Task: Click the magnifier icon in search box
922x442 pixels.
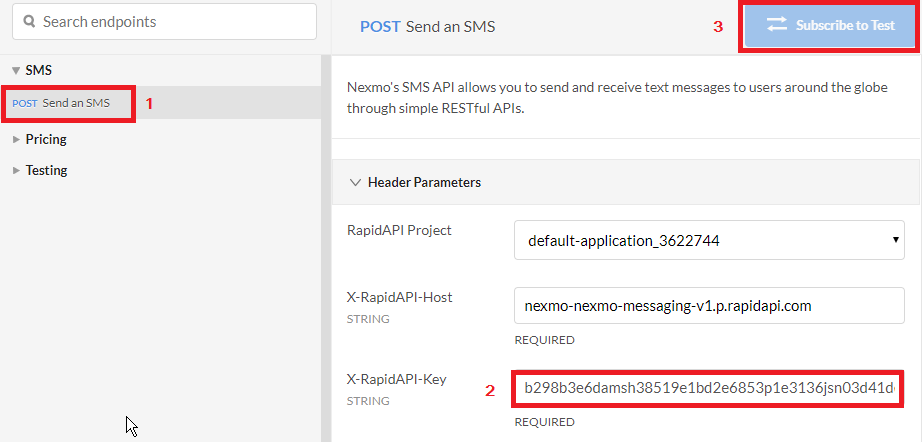Action: click(28, 22)
